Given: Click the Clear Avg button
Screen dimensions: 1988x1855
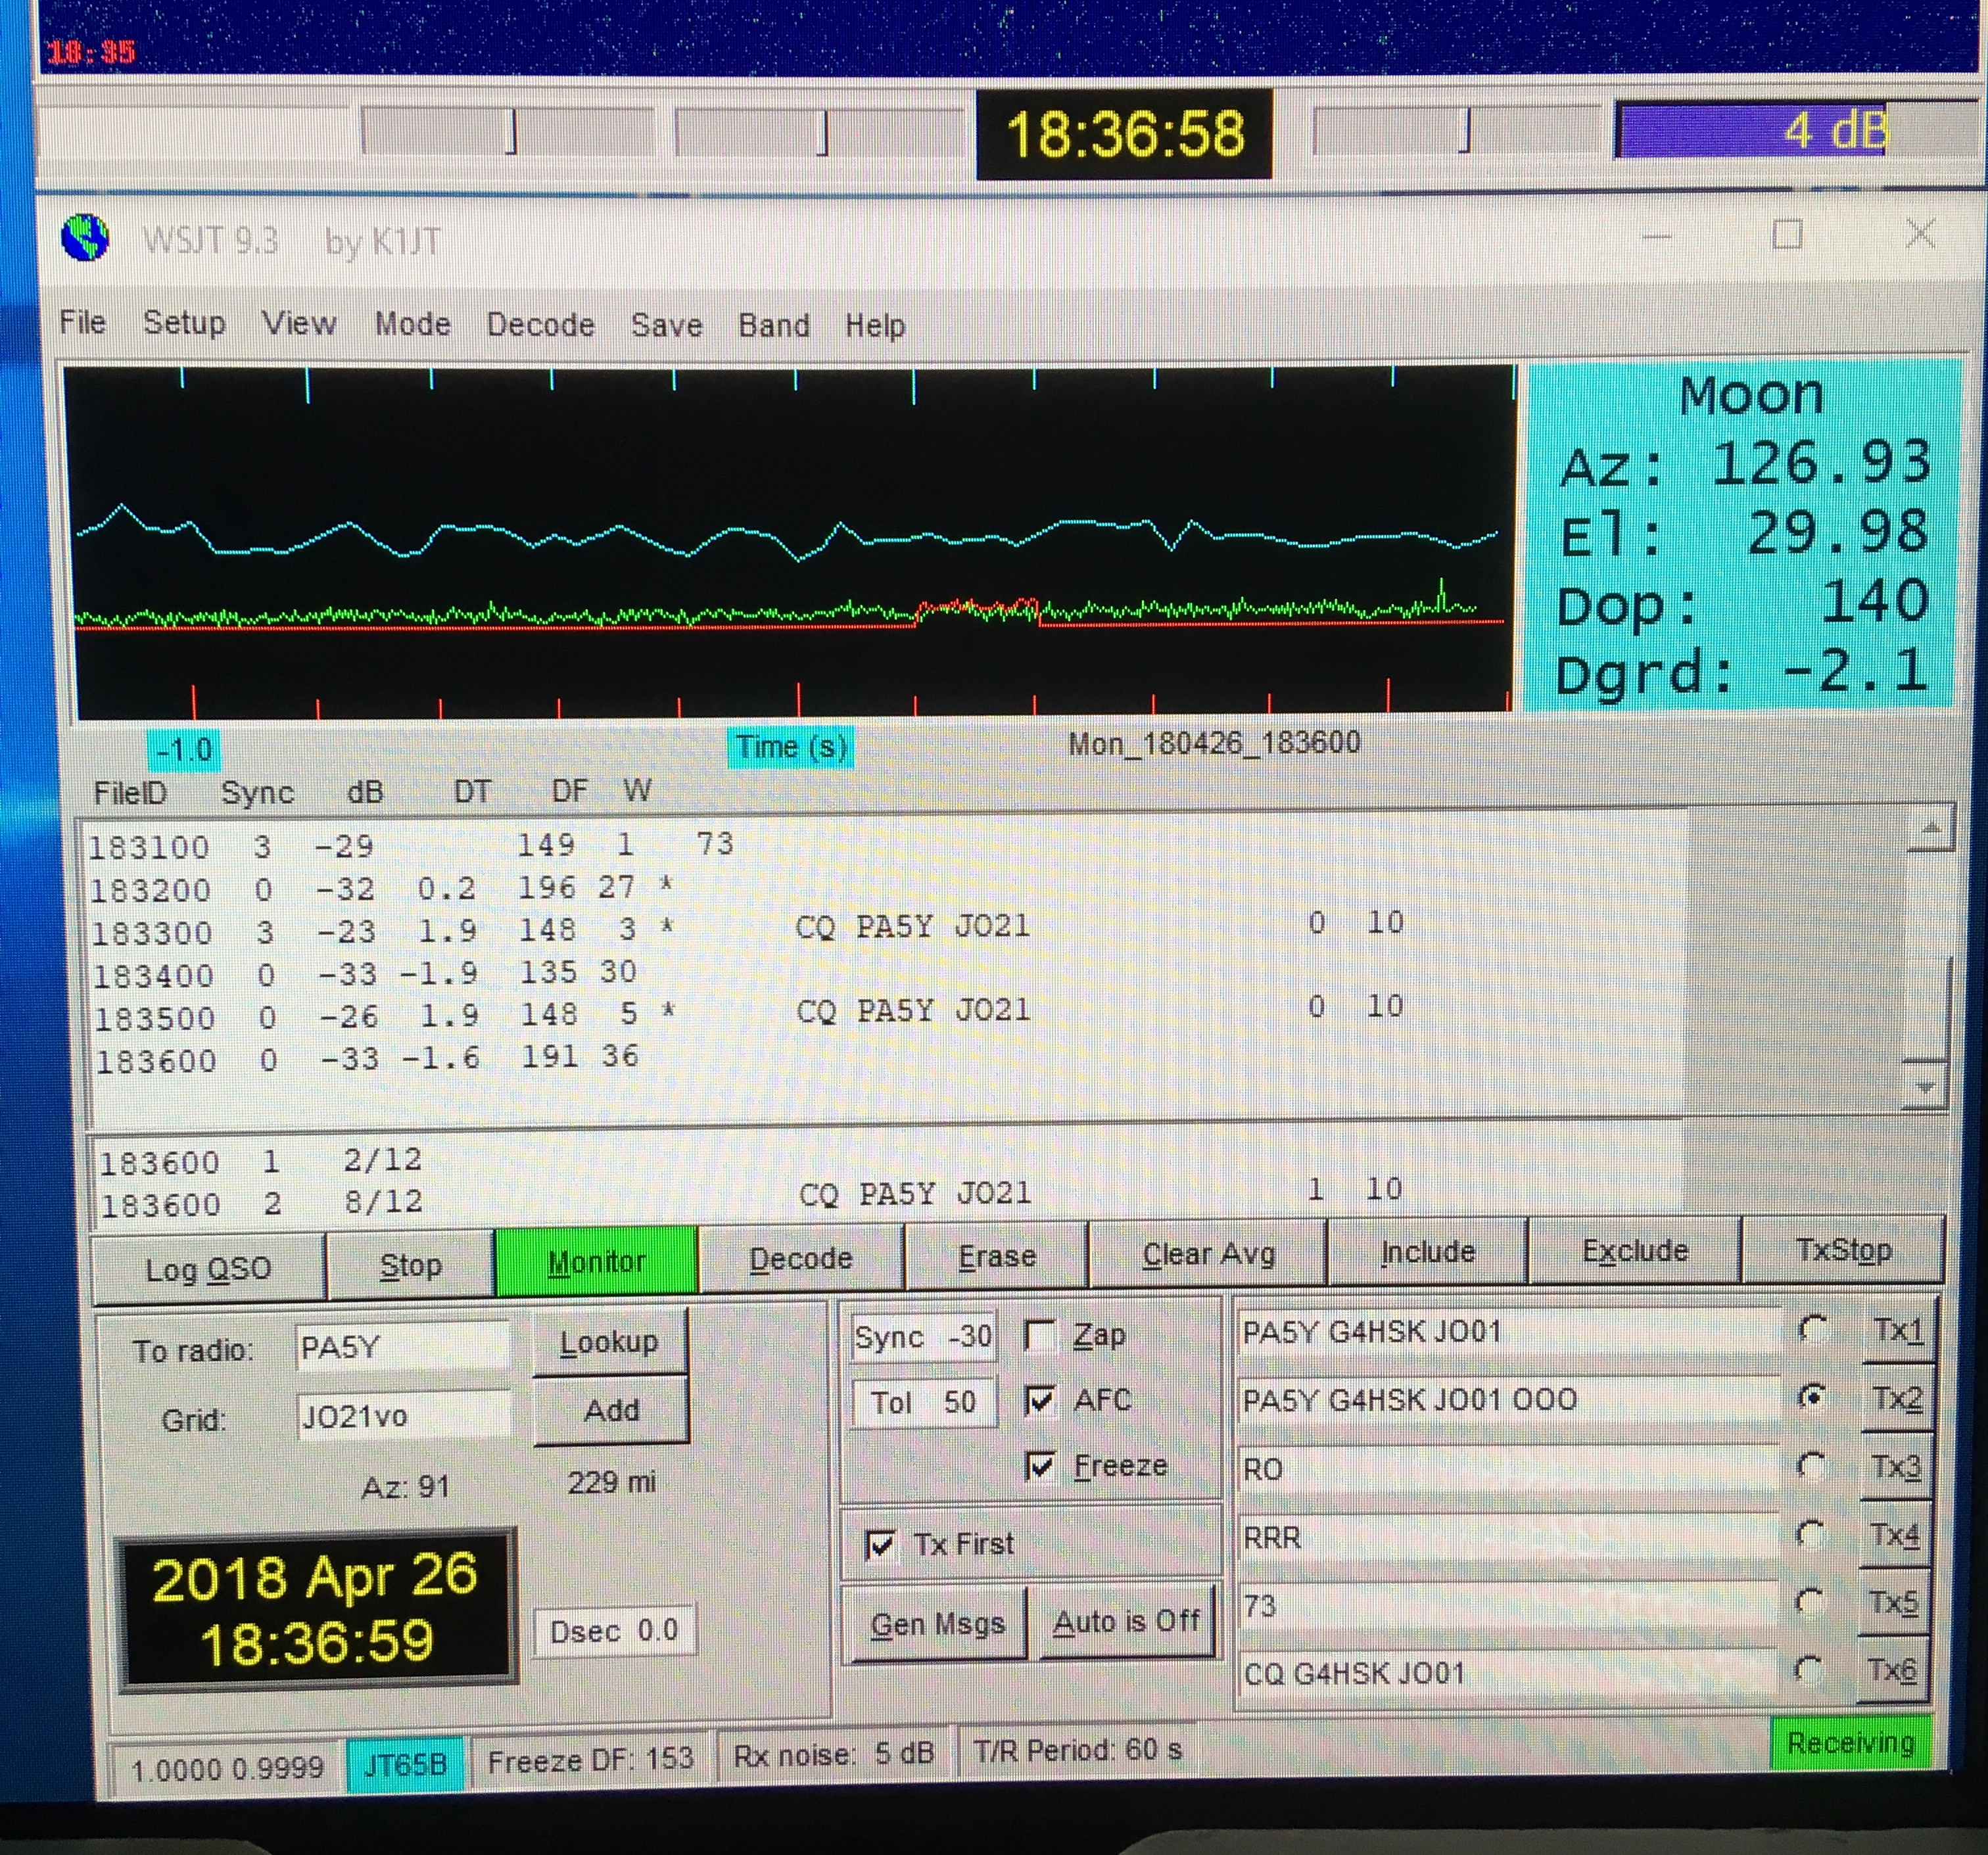Looking at the screenshot, I should click(1208, 1254).
